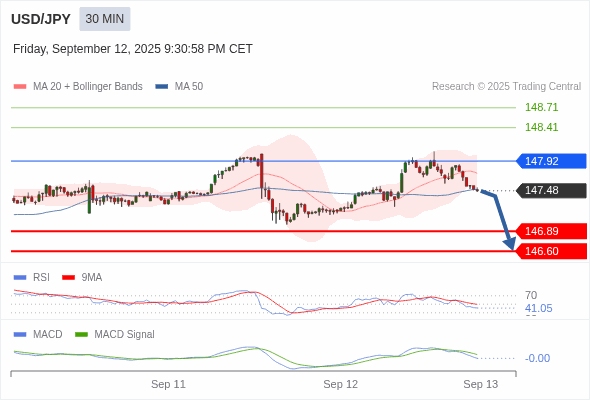Viewport: 590px width, 400px height.
Task: Click the MACD legend blue swatch
Action: tap(20, 335)
